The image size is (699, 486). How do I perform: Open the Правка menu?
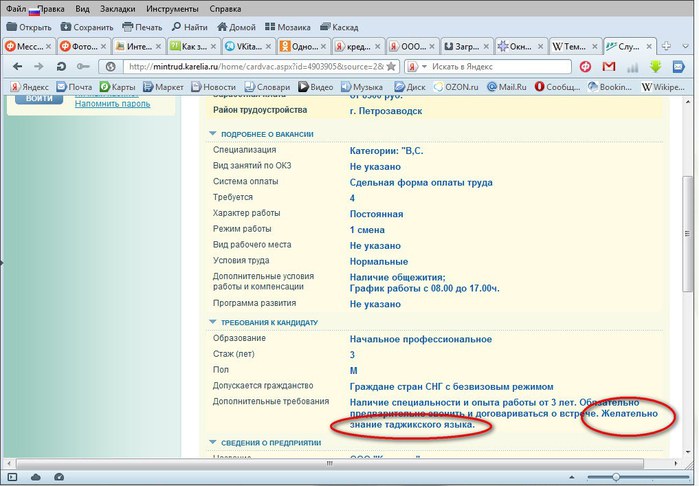point(49,9)
